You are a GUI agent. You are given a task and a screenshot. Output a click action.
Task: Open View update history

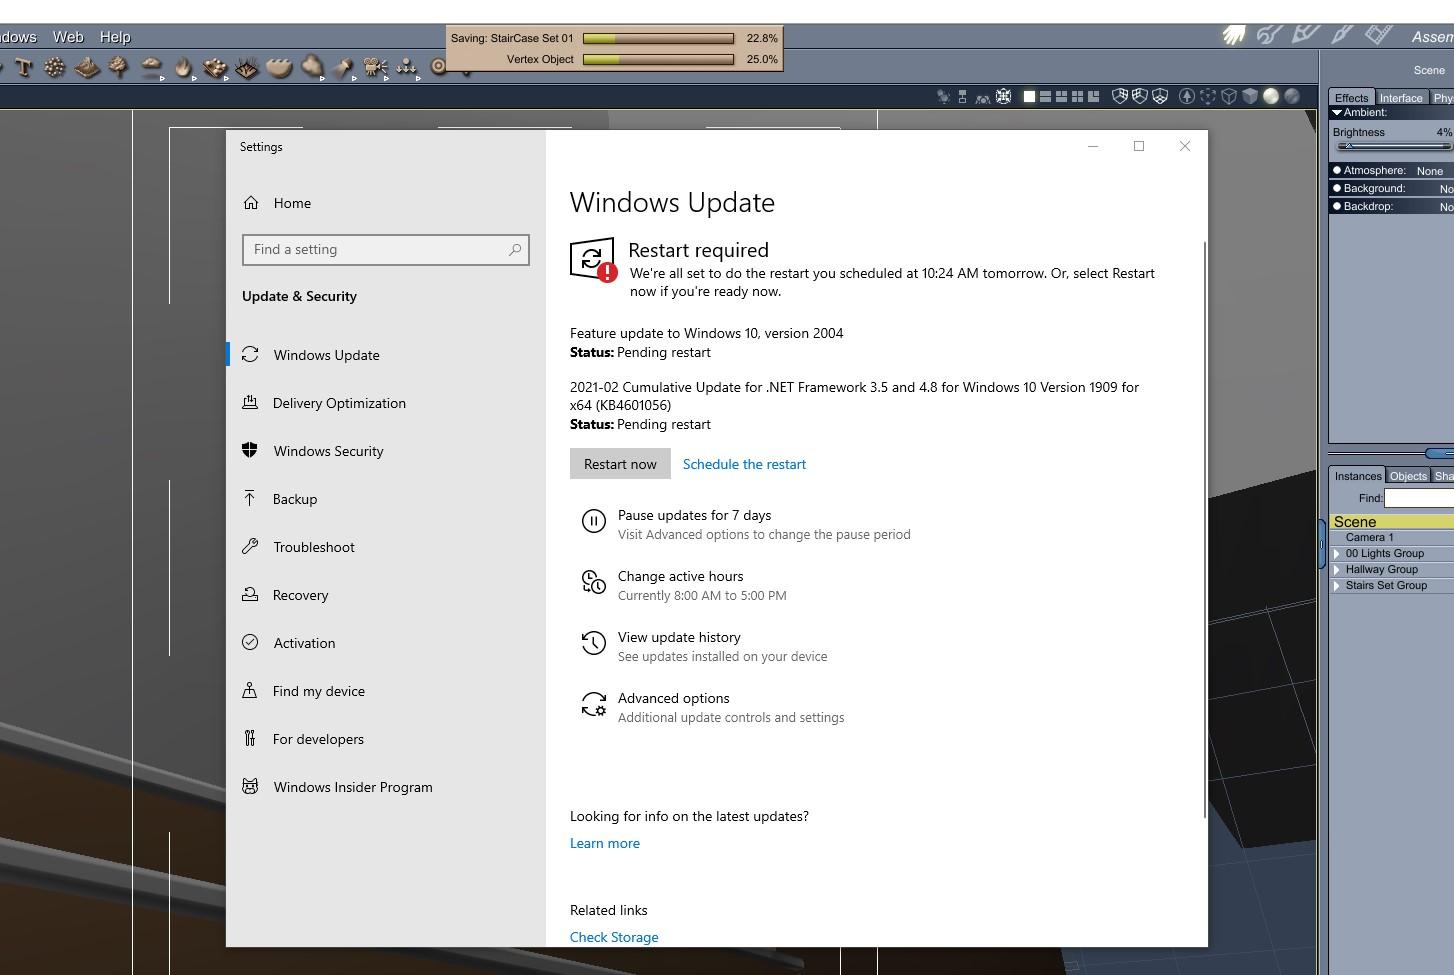pos(704,646)
